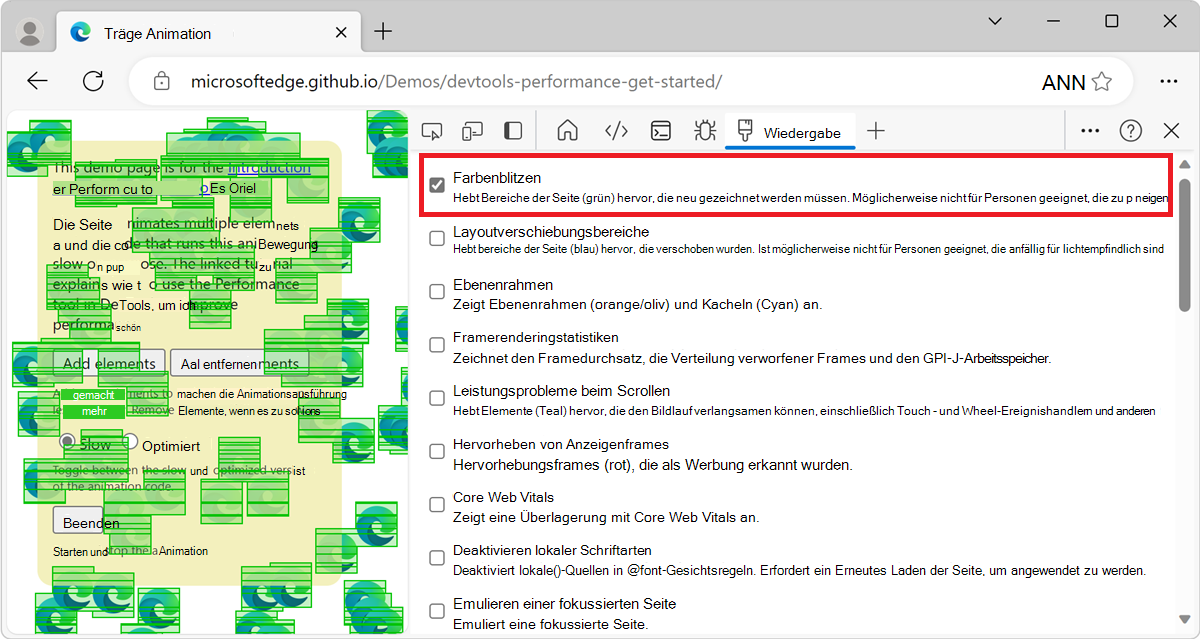
Task: Open browser Settings and more menu
Action: point(1168,81)
